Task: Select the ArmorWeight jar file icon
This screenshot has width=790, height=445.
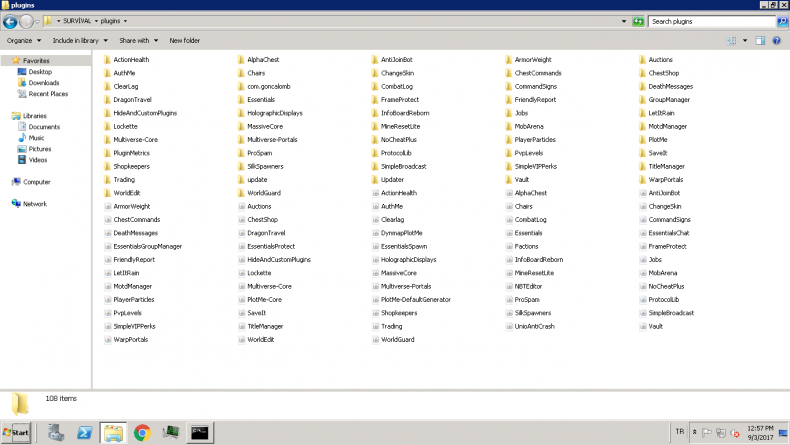Action: point(108,206)
